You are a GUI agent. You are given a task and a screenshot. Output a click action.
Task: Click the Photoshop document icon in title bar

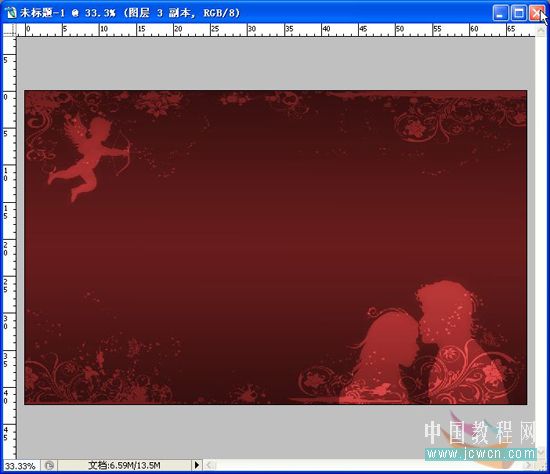pyautogui.click(x=11, y=13)
